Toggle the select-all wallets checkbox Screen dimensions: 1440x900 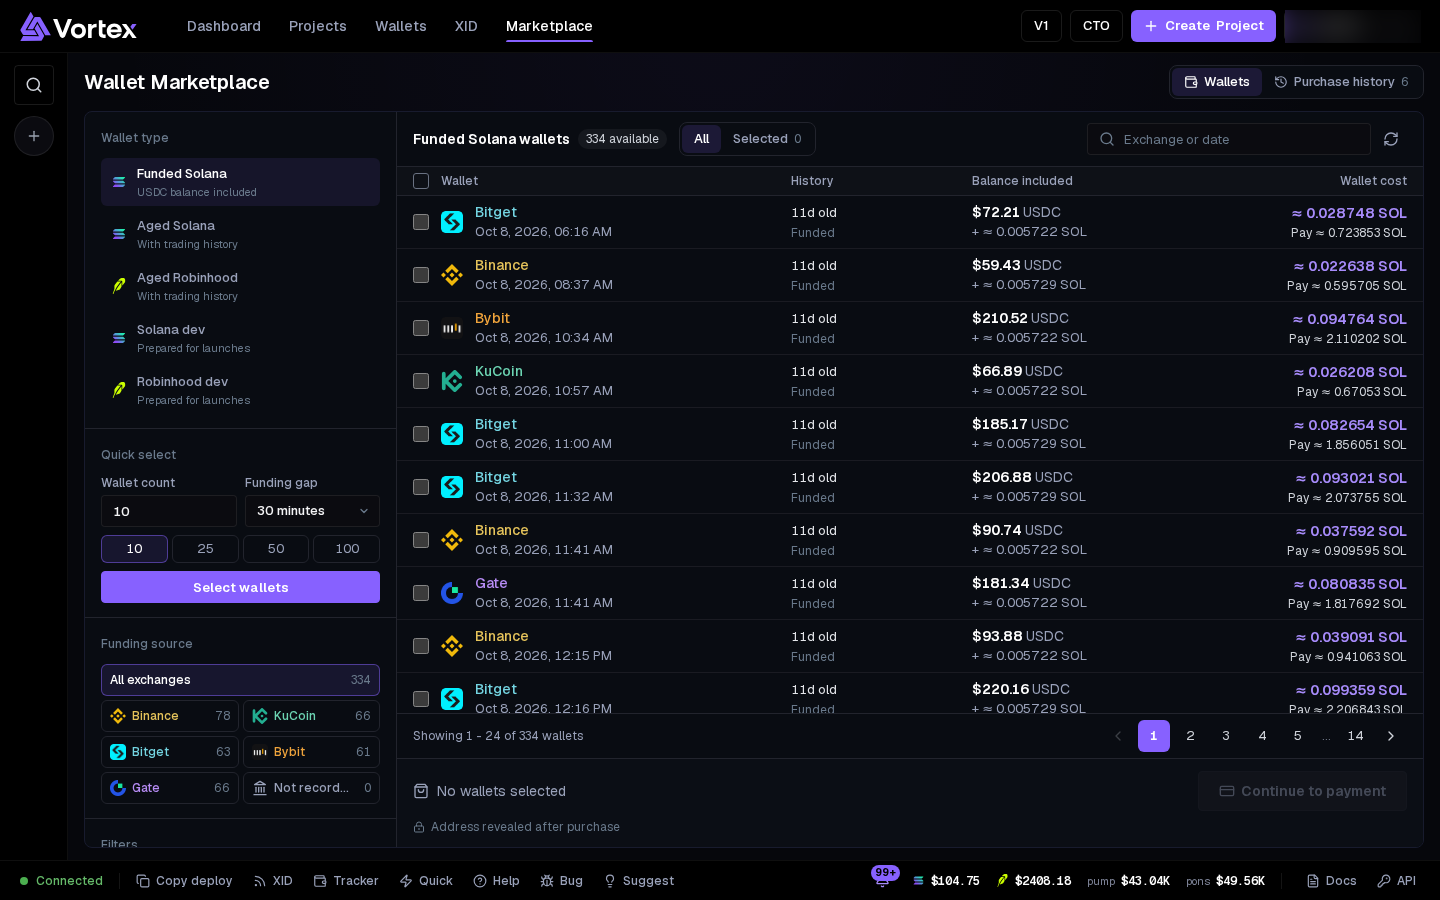[421, 181]
